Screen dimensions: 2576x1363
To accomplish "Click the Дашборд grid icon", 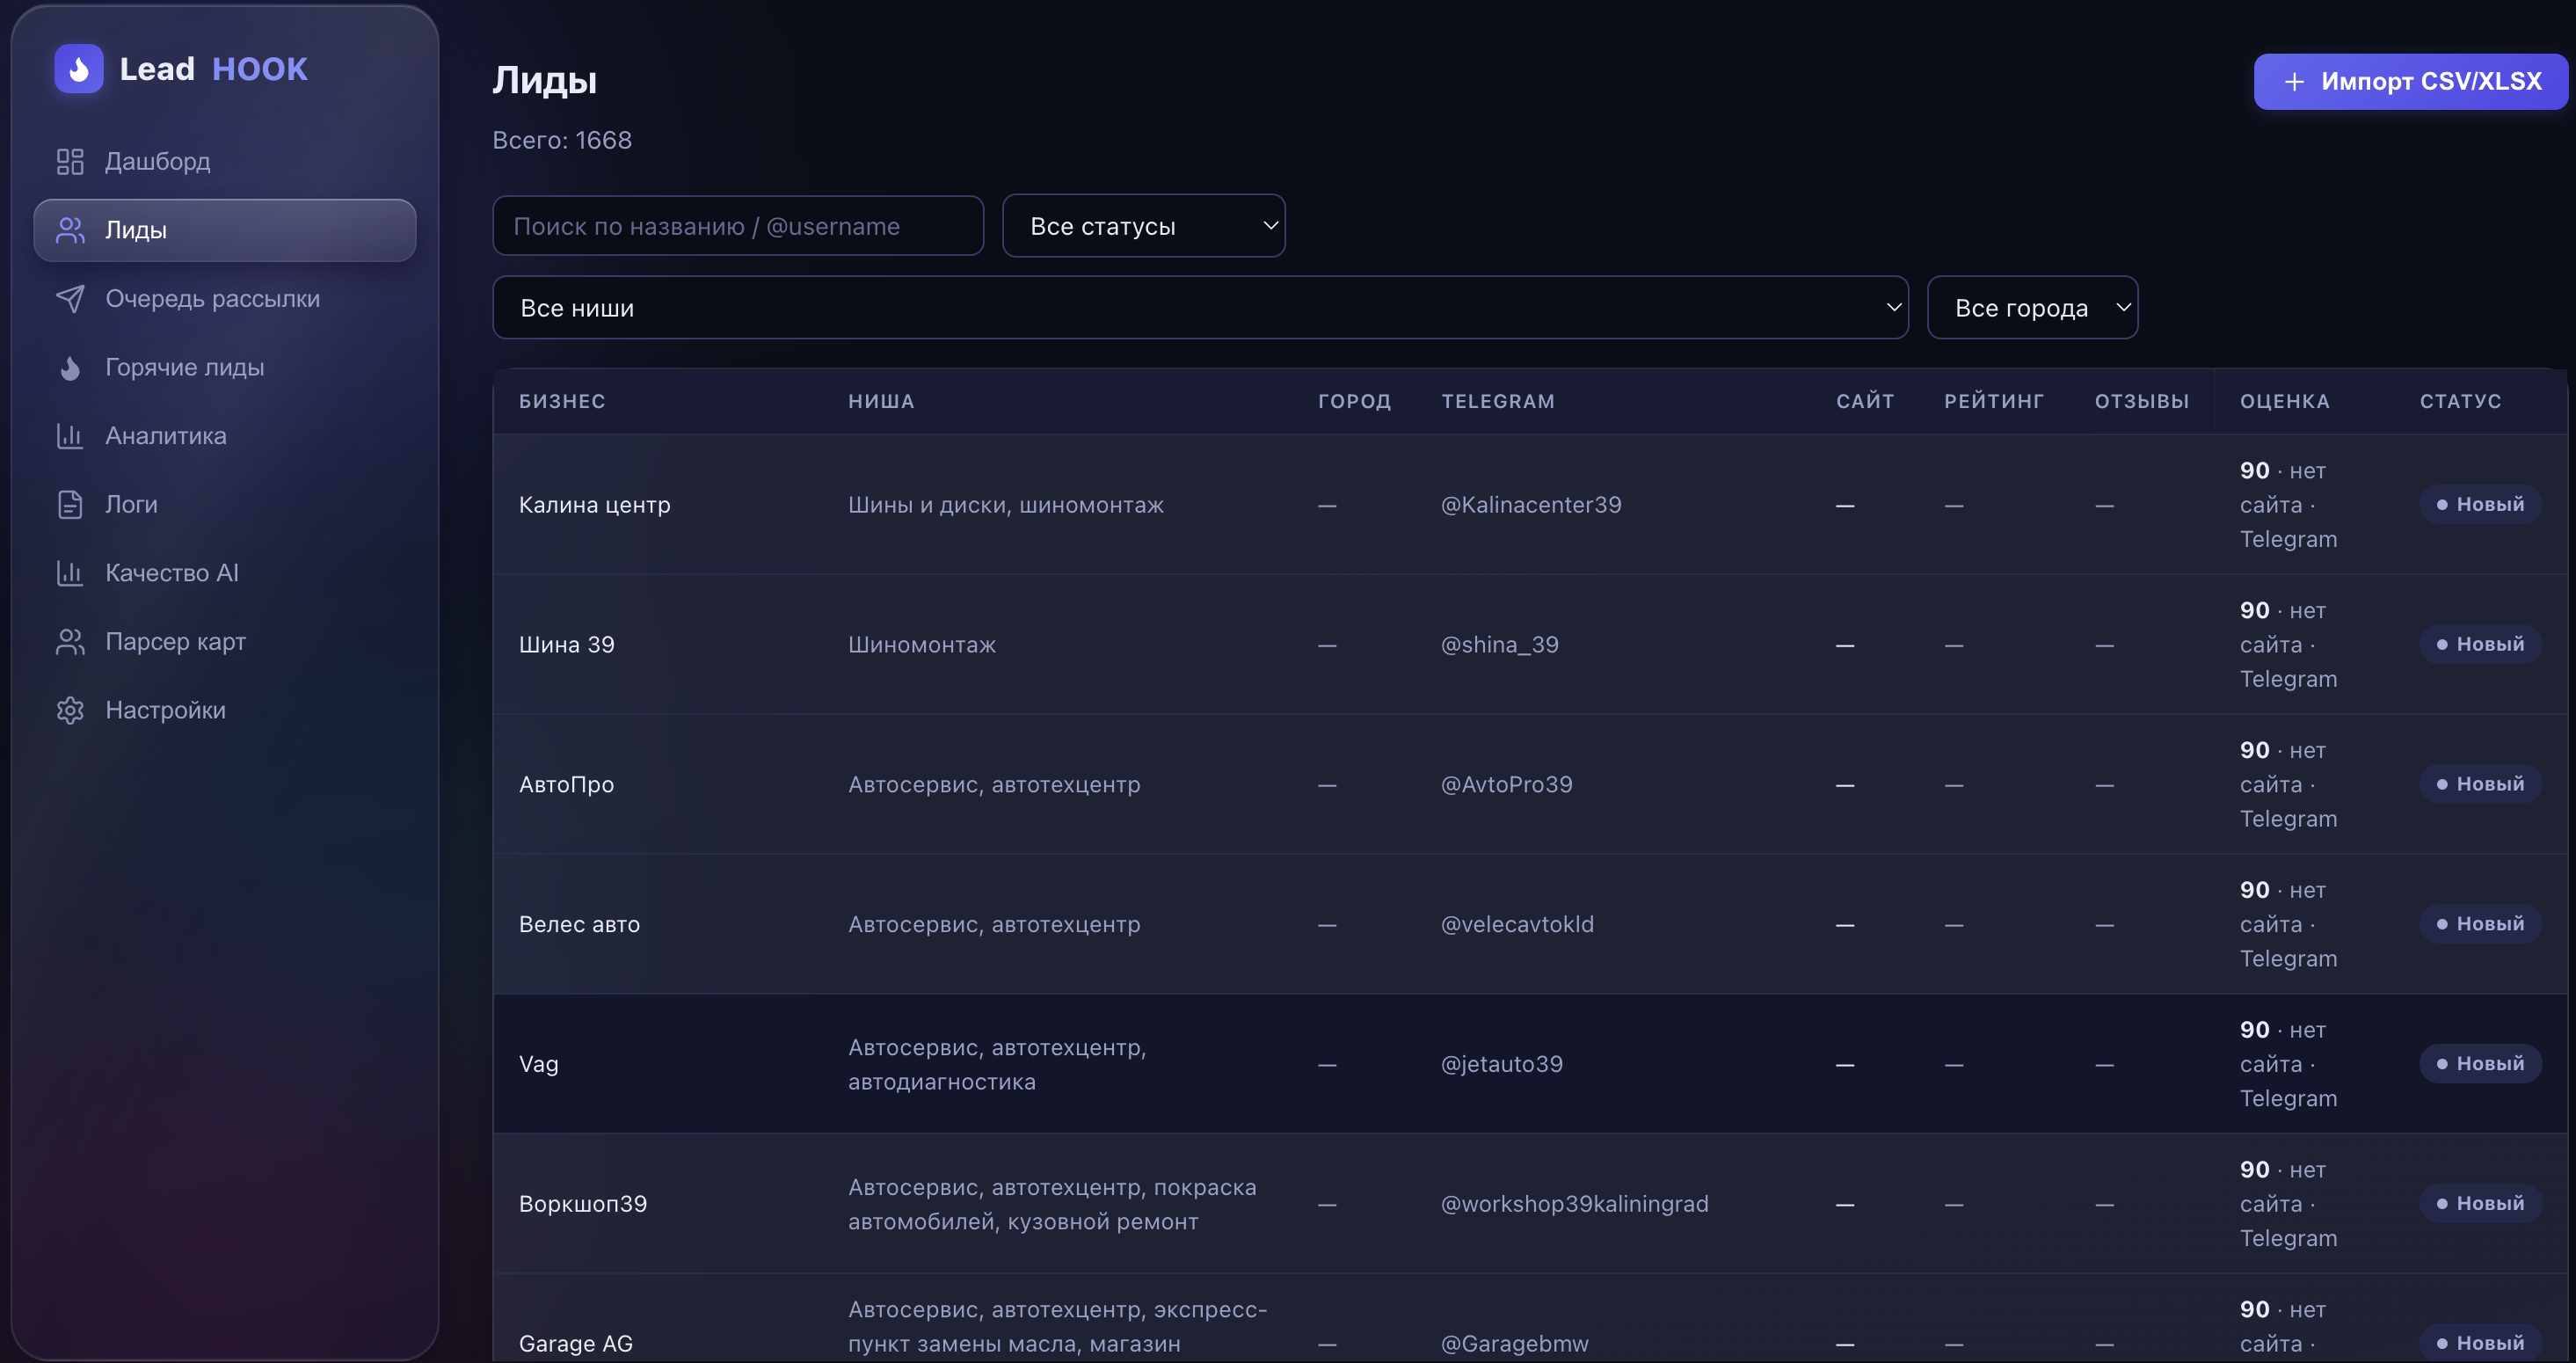I will (x=70, y=161).
